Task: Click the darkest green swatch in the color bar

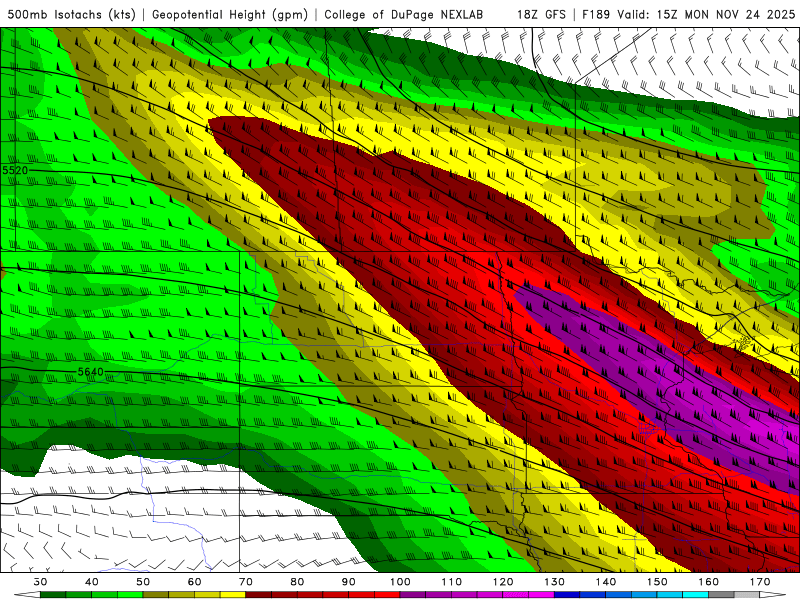Action: click(x=53, y=595)
